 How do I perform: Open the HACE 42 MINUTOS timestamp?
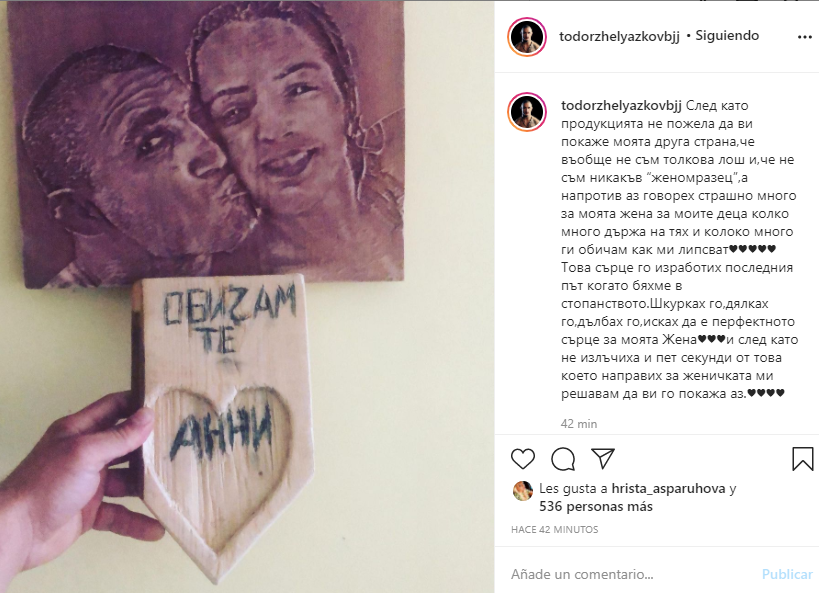tap(554, 529)
